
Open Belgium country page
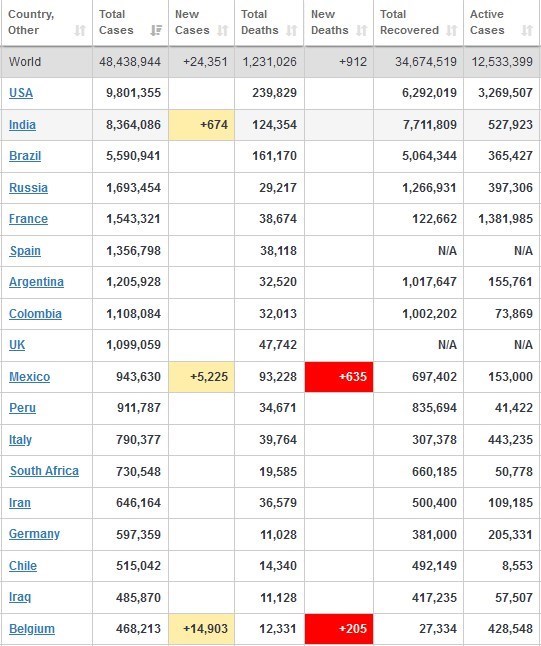[32, 629]
